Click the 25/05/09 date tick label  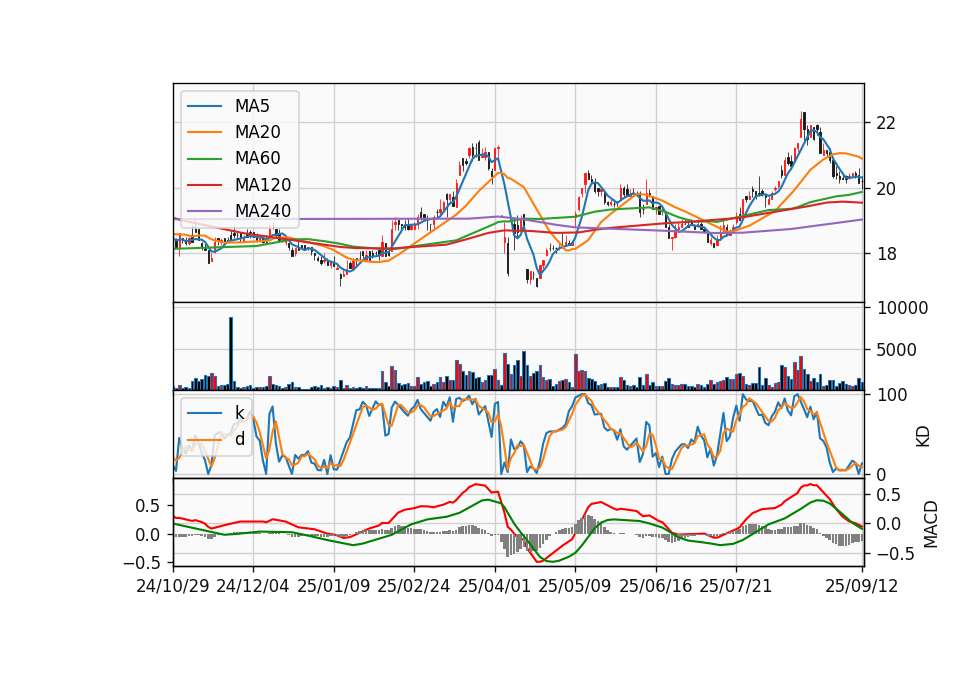click(x=575, y=586)
